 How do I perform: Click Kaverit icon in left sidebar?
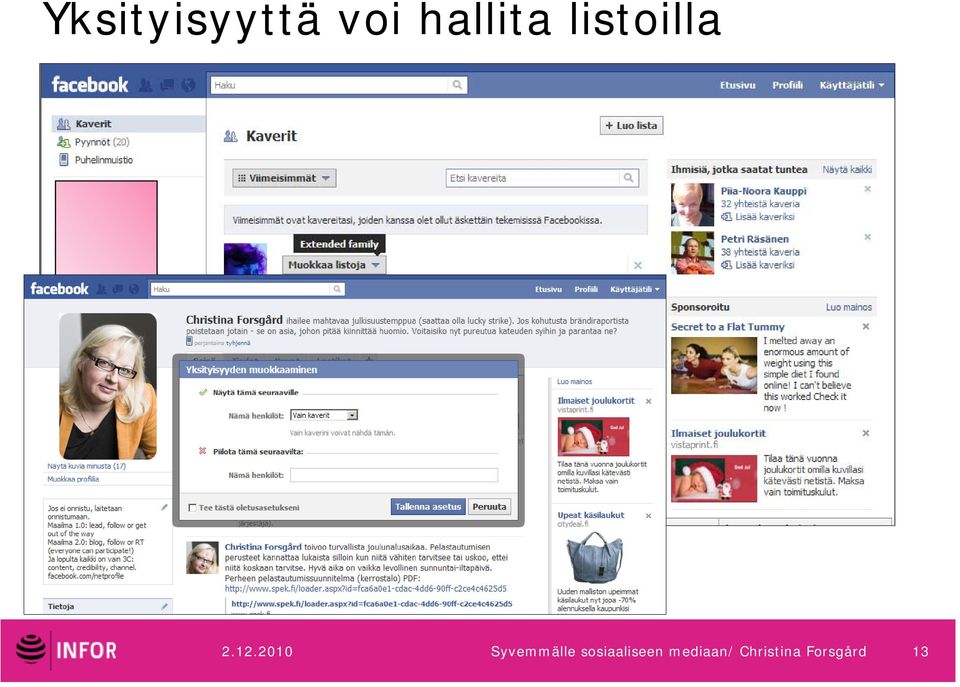pyautogui.click(x=64, y=124)
